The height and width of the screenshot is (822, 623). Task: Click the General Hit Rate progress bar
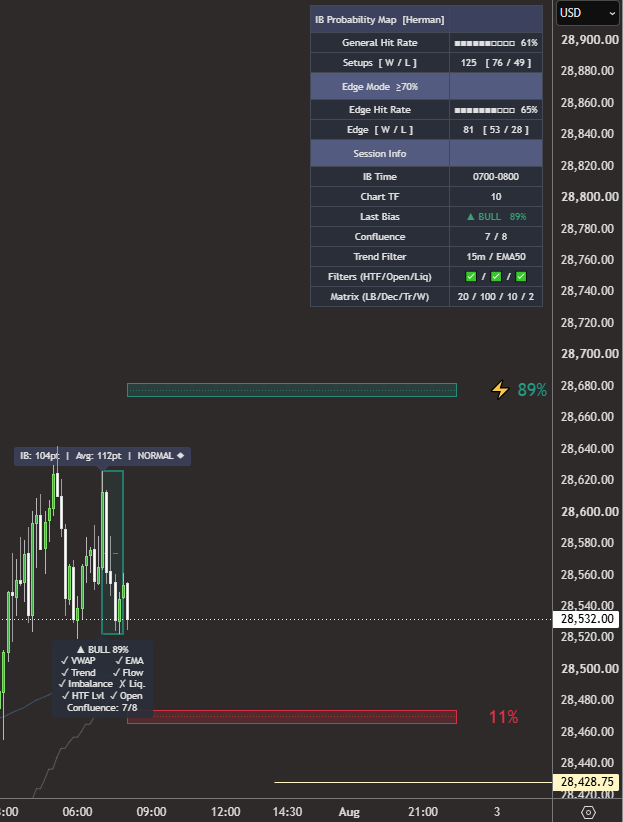485,43
